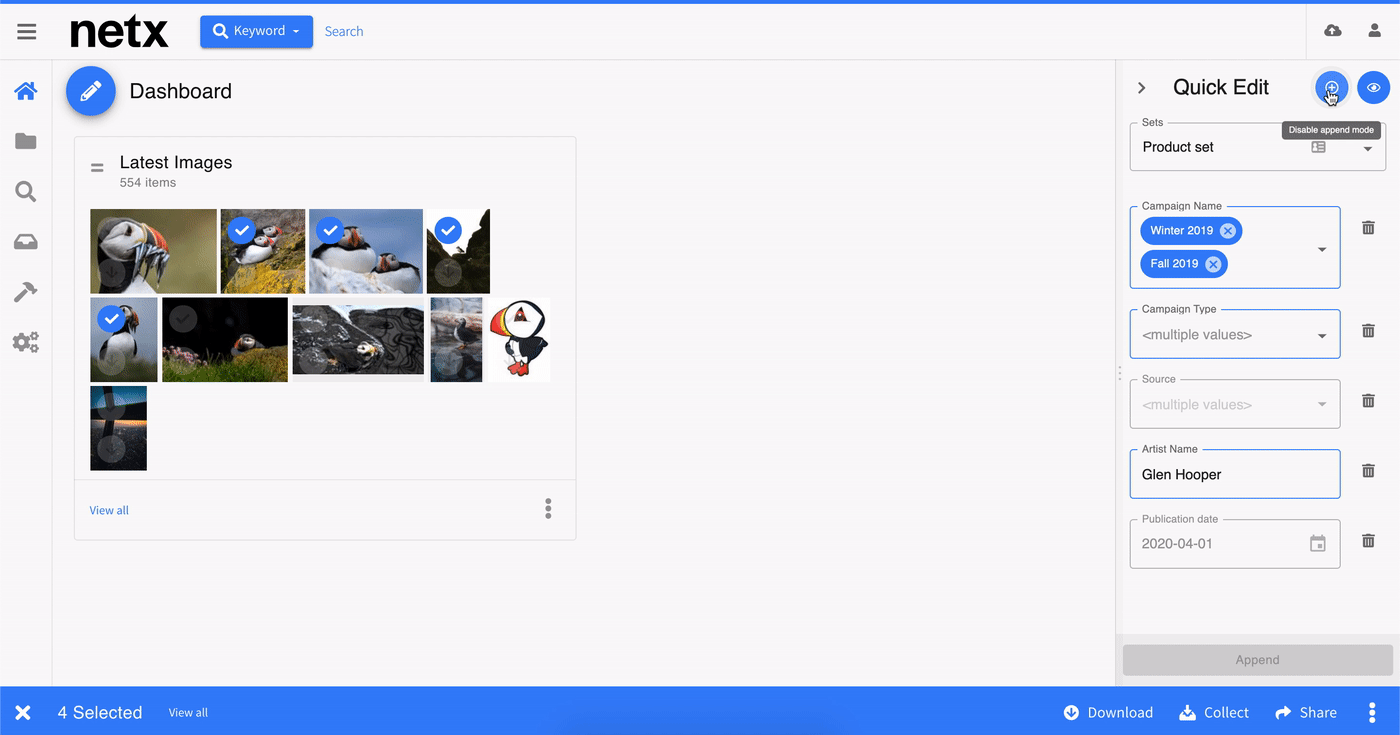Image resolution: width=1400 pixels, height=735 pixels.
Task: Open the selection bar more options menu
Action: 1371,712
